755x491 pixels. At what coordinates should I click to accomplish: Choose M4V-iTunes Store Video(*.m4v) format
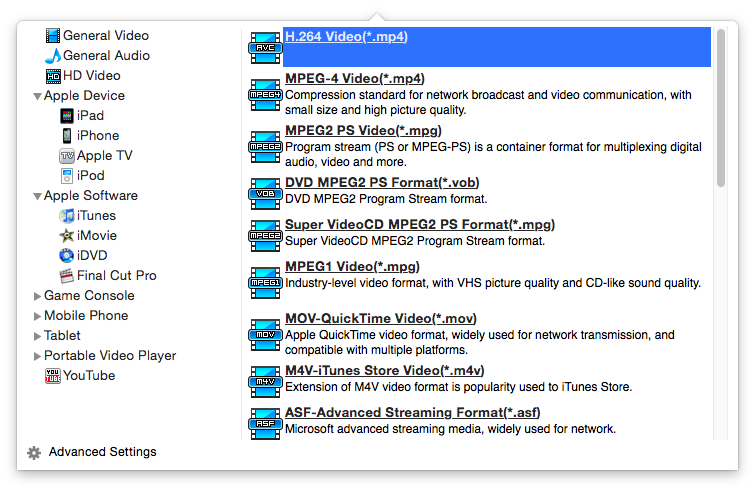coord(385,370)
